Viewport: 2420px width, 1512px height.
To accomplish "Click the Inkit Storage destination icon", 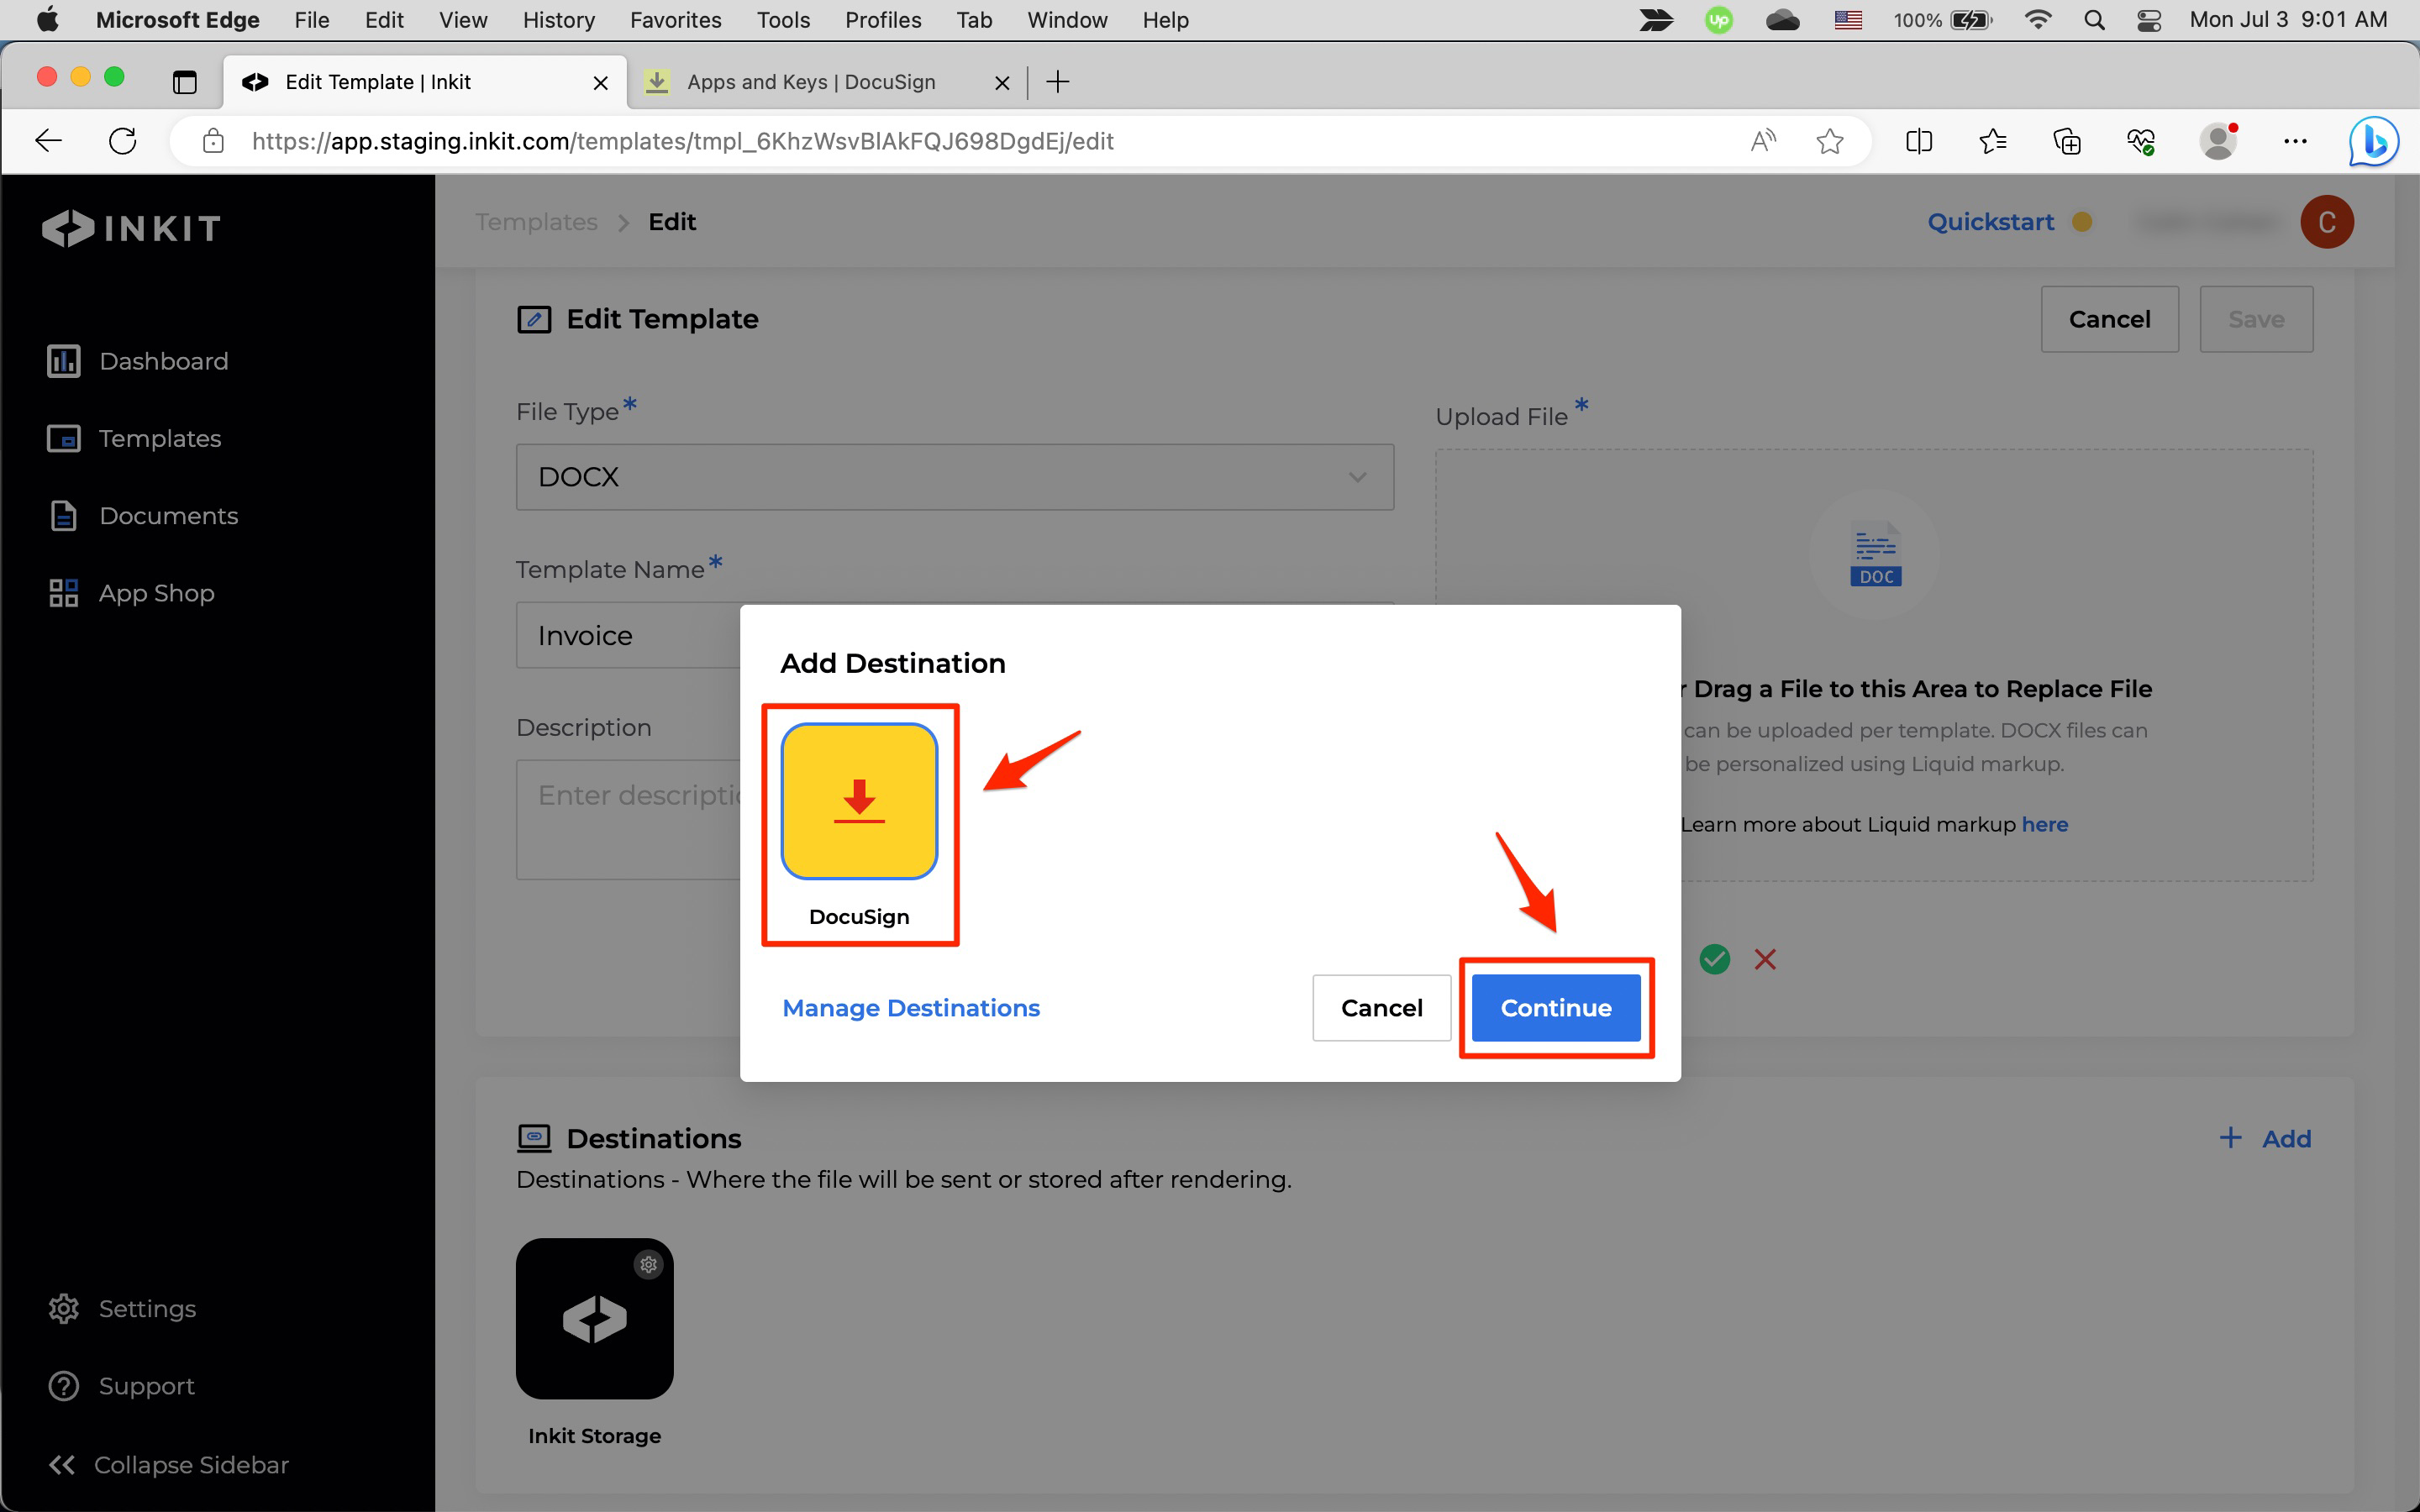I will pyautogui.click(x=594, y=1319).
